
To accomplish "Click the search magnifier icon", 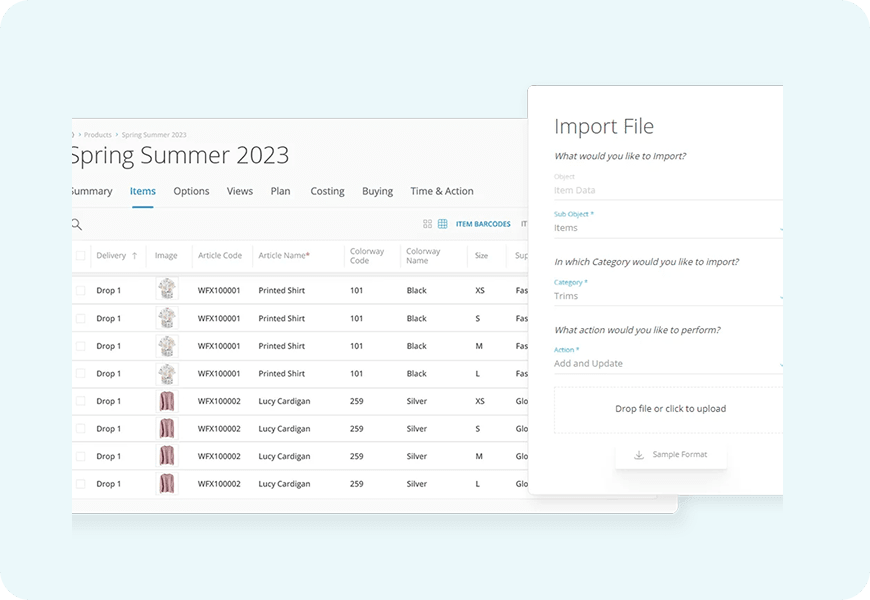I will tap(76, 225).
